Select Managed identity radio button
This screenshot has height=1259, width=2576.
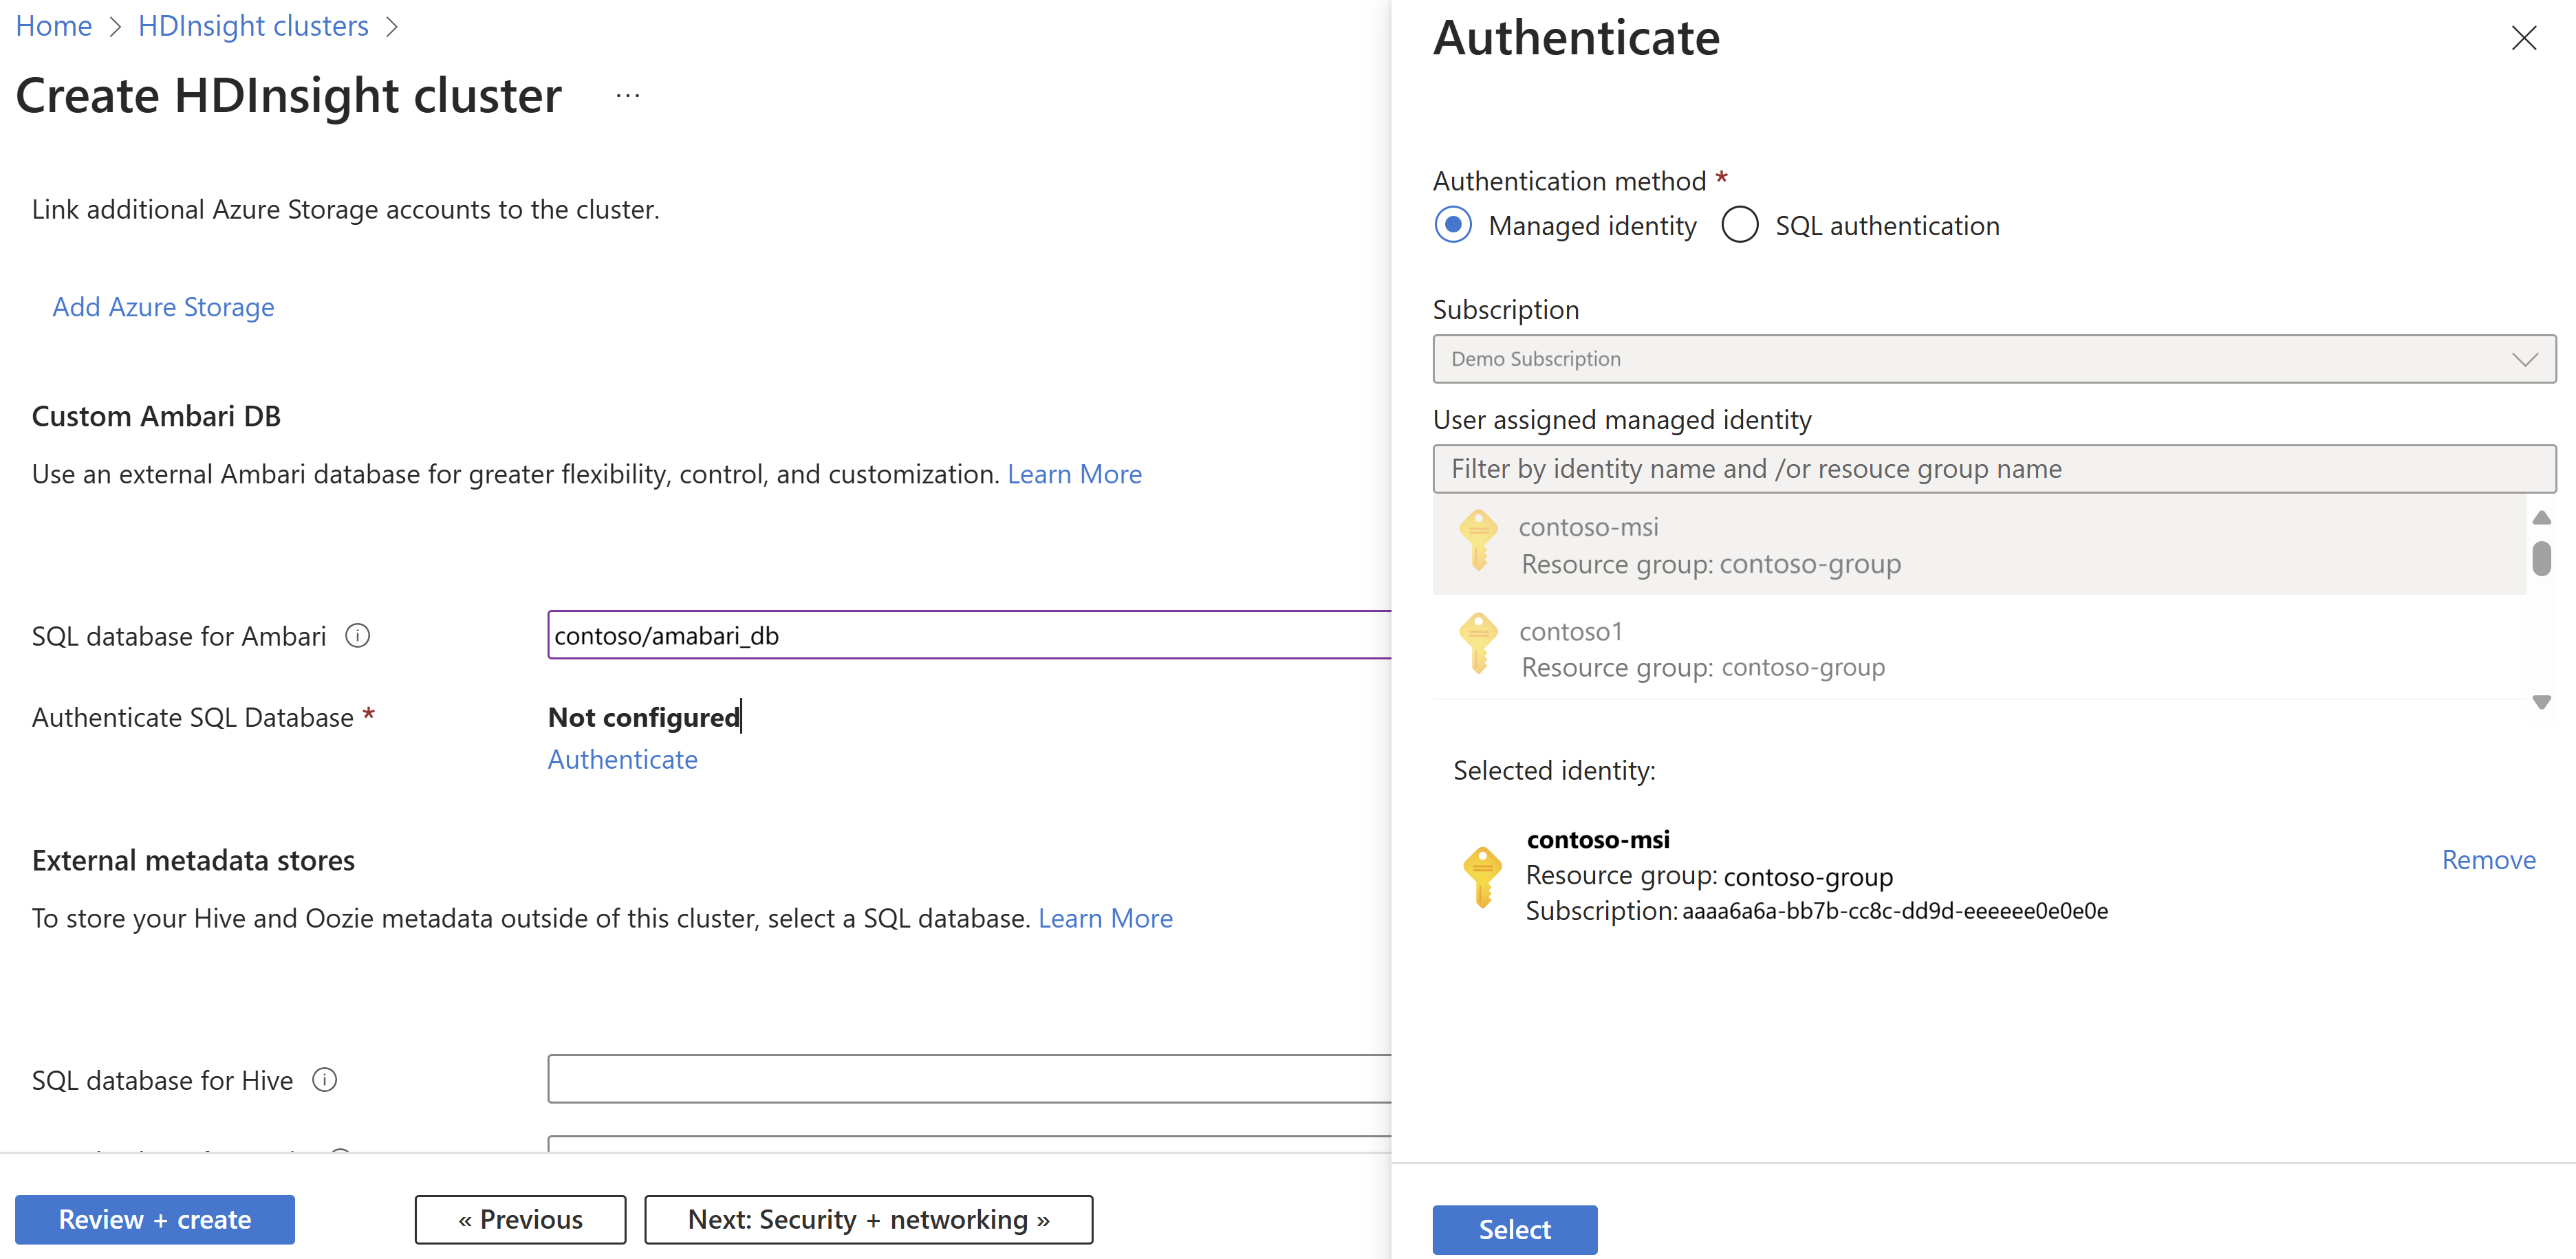1453,225
